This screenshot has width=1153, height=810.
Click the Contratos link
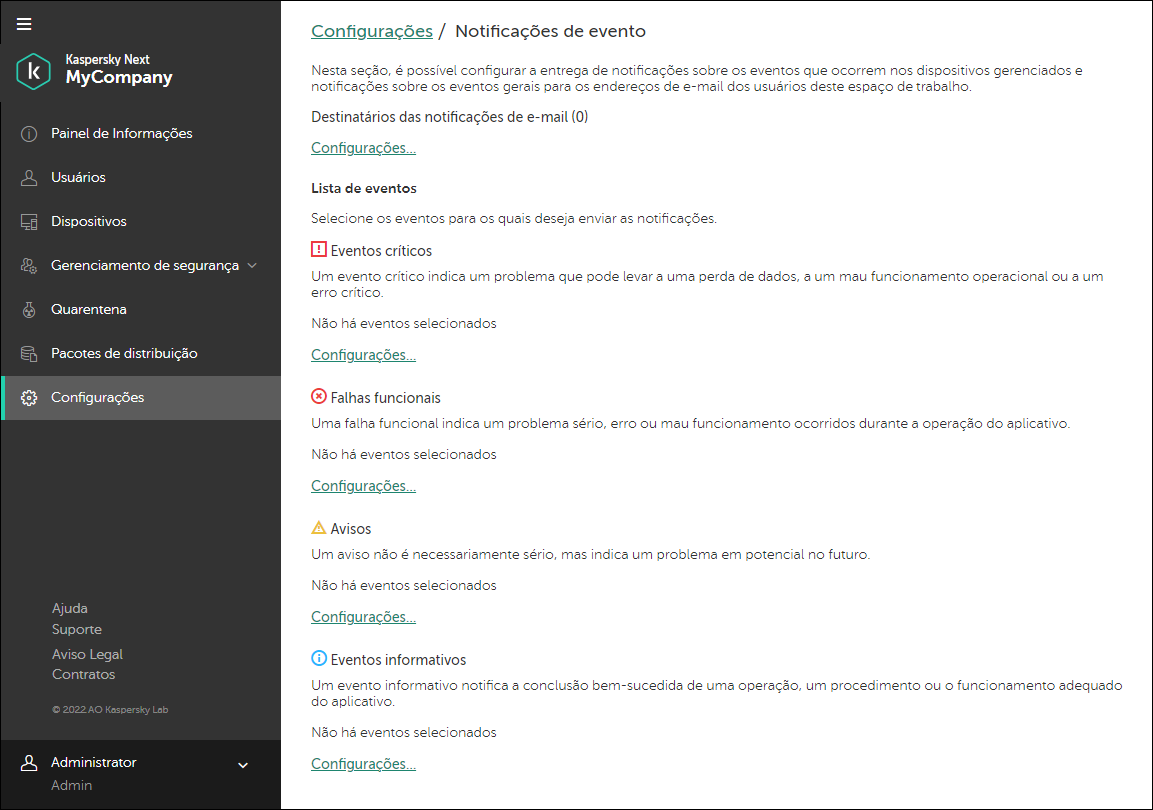83,674
